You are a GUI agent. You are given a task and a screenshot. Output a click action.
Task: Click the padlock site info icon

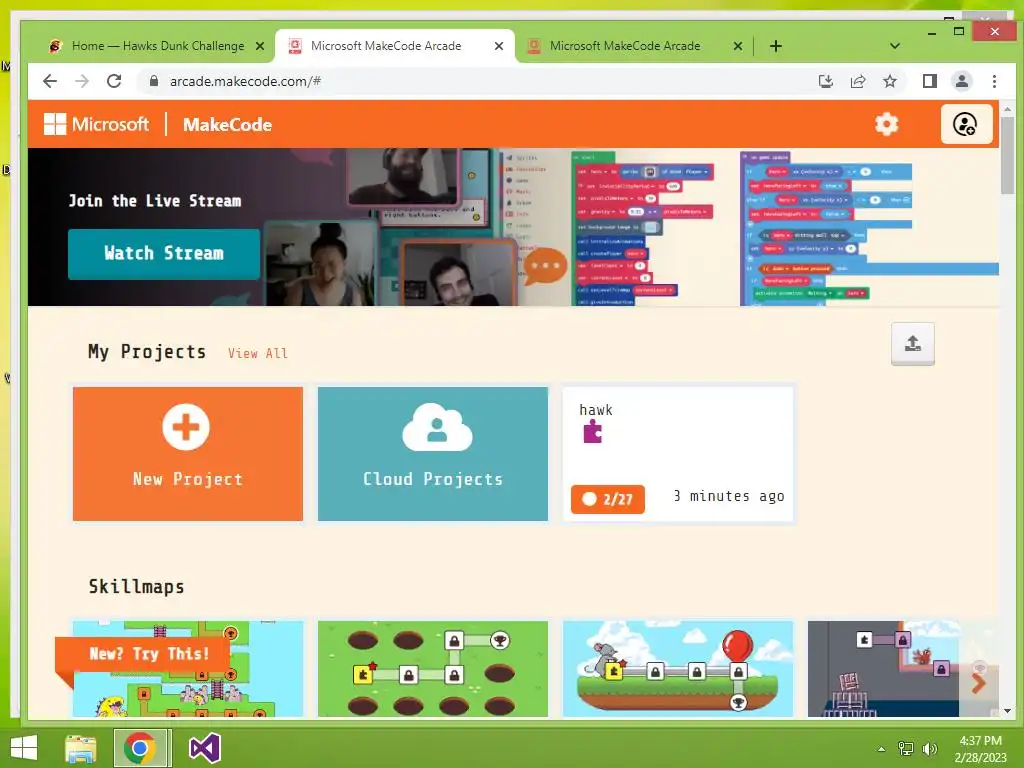click(154, 81)
